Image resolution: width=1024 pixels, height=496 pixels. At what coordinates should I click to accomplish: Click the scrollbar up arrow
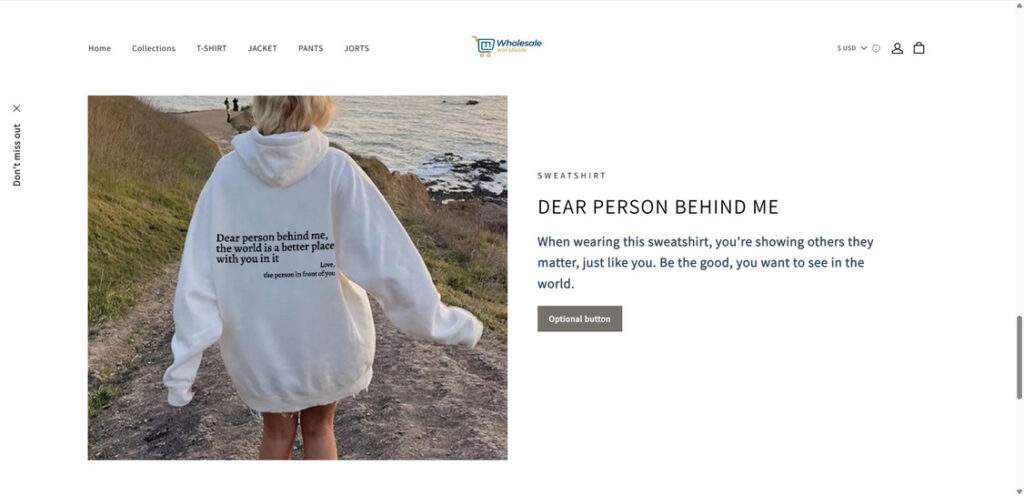coord(1019,5)
